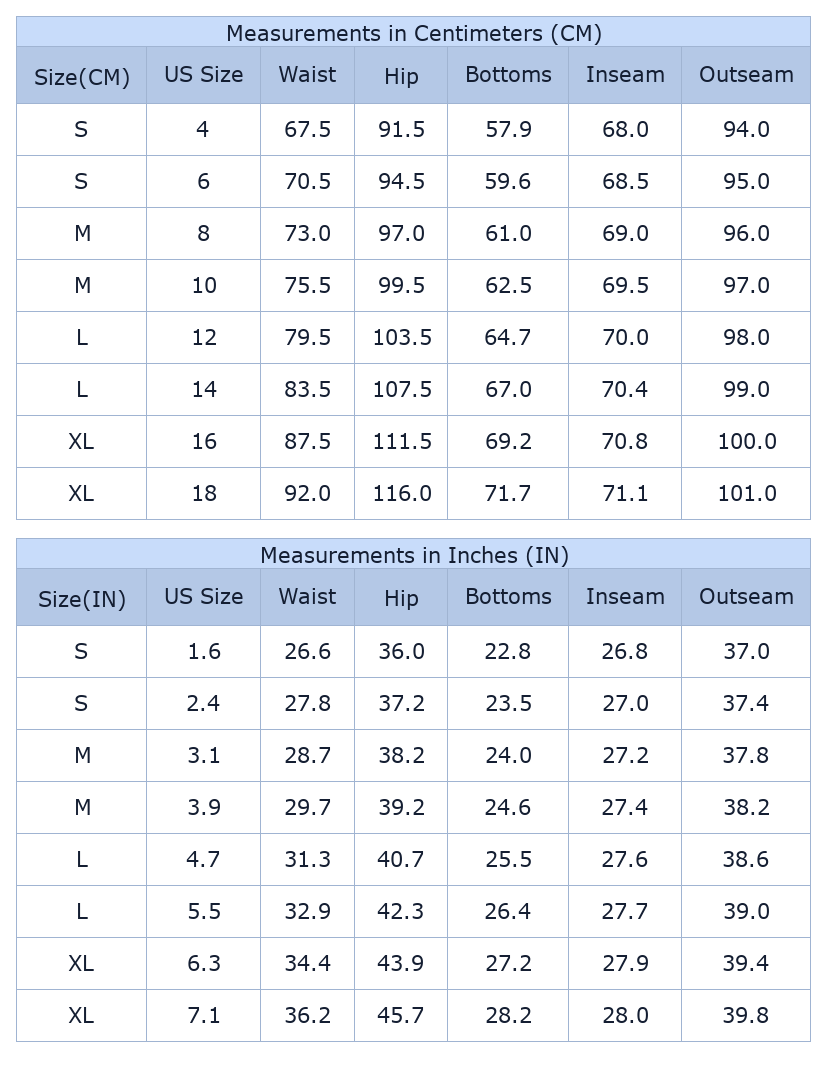Click the Bottoms header in centimeters table

click(508, 75)
